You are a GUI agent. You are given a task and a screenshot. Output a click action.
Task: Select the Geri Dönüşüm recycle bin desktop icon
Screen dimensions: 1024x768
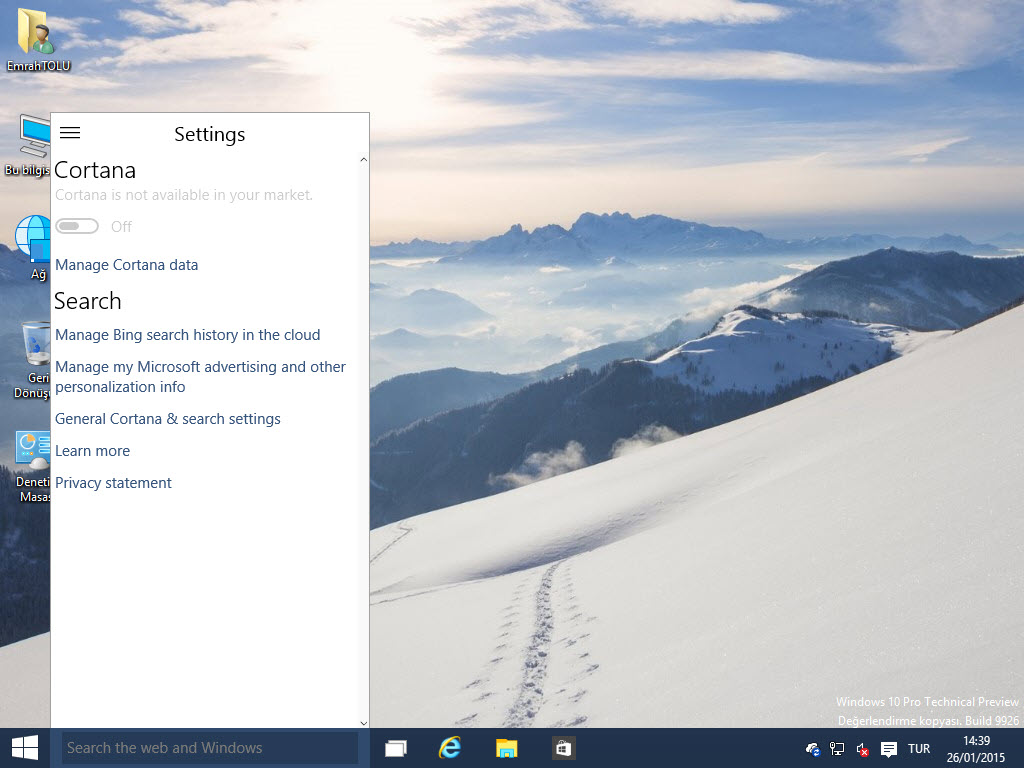(x=31, y=360)
